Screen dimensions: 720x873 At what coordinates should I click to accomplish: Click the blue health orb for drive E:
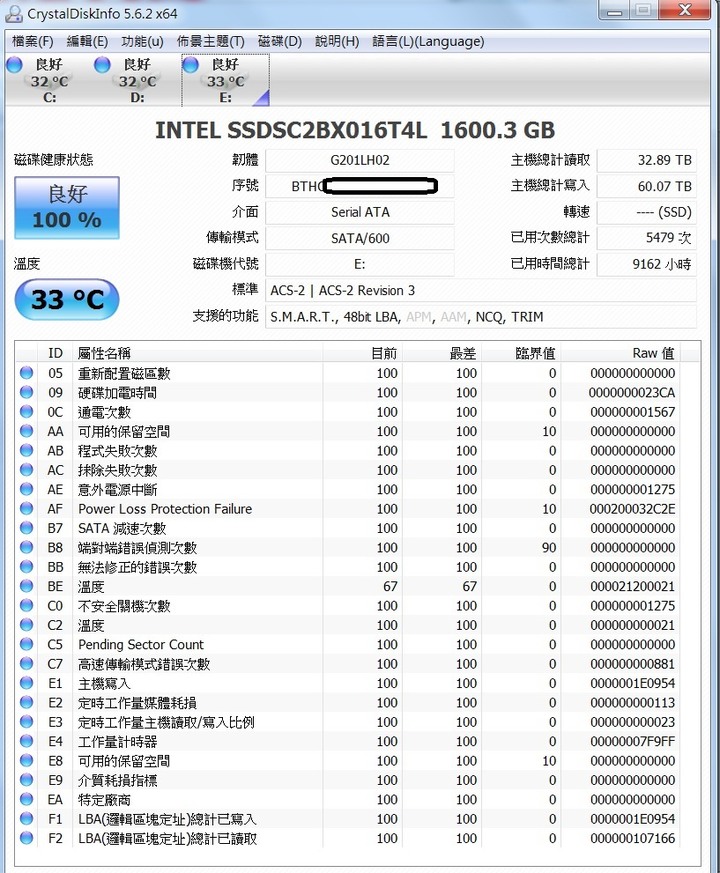coord(191,65)
